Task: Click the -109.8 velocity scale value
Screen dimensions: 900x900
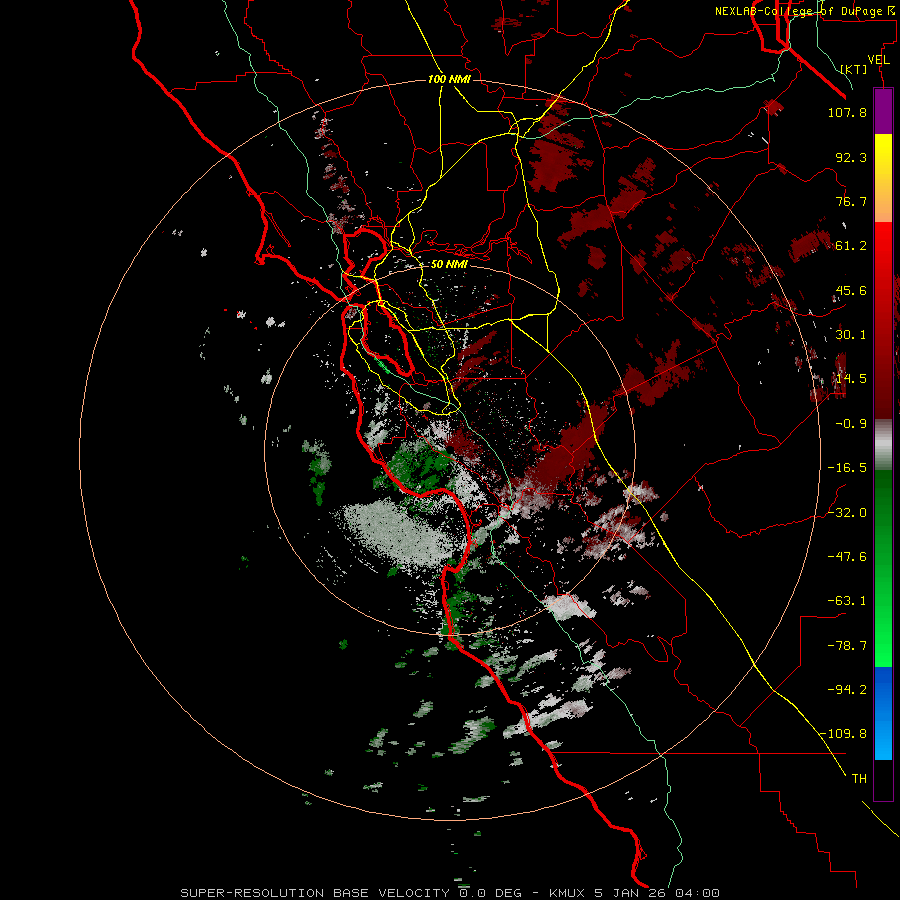Action: (x=844, y=734)
